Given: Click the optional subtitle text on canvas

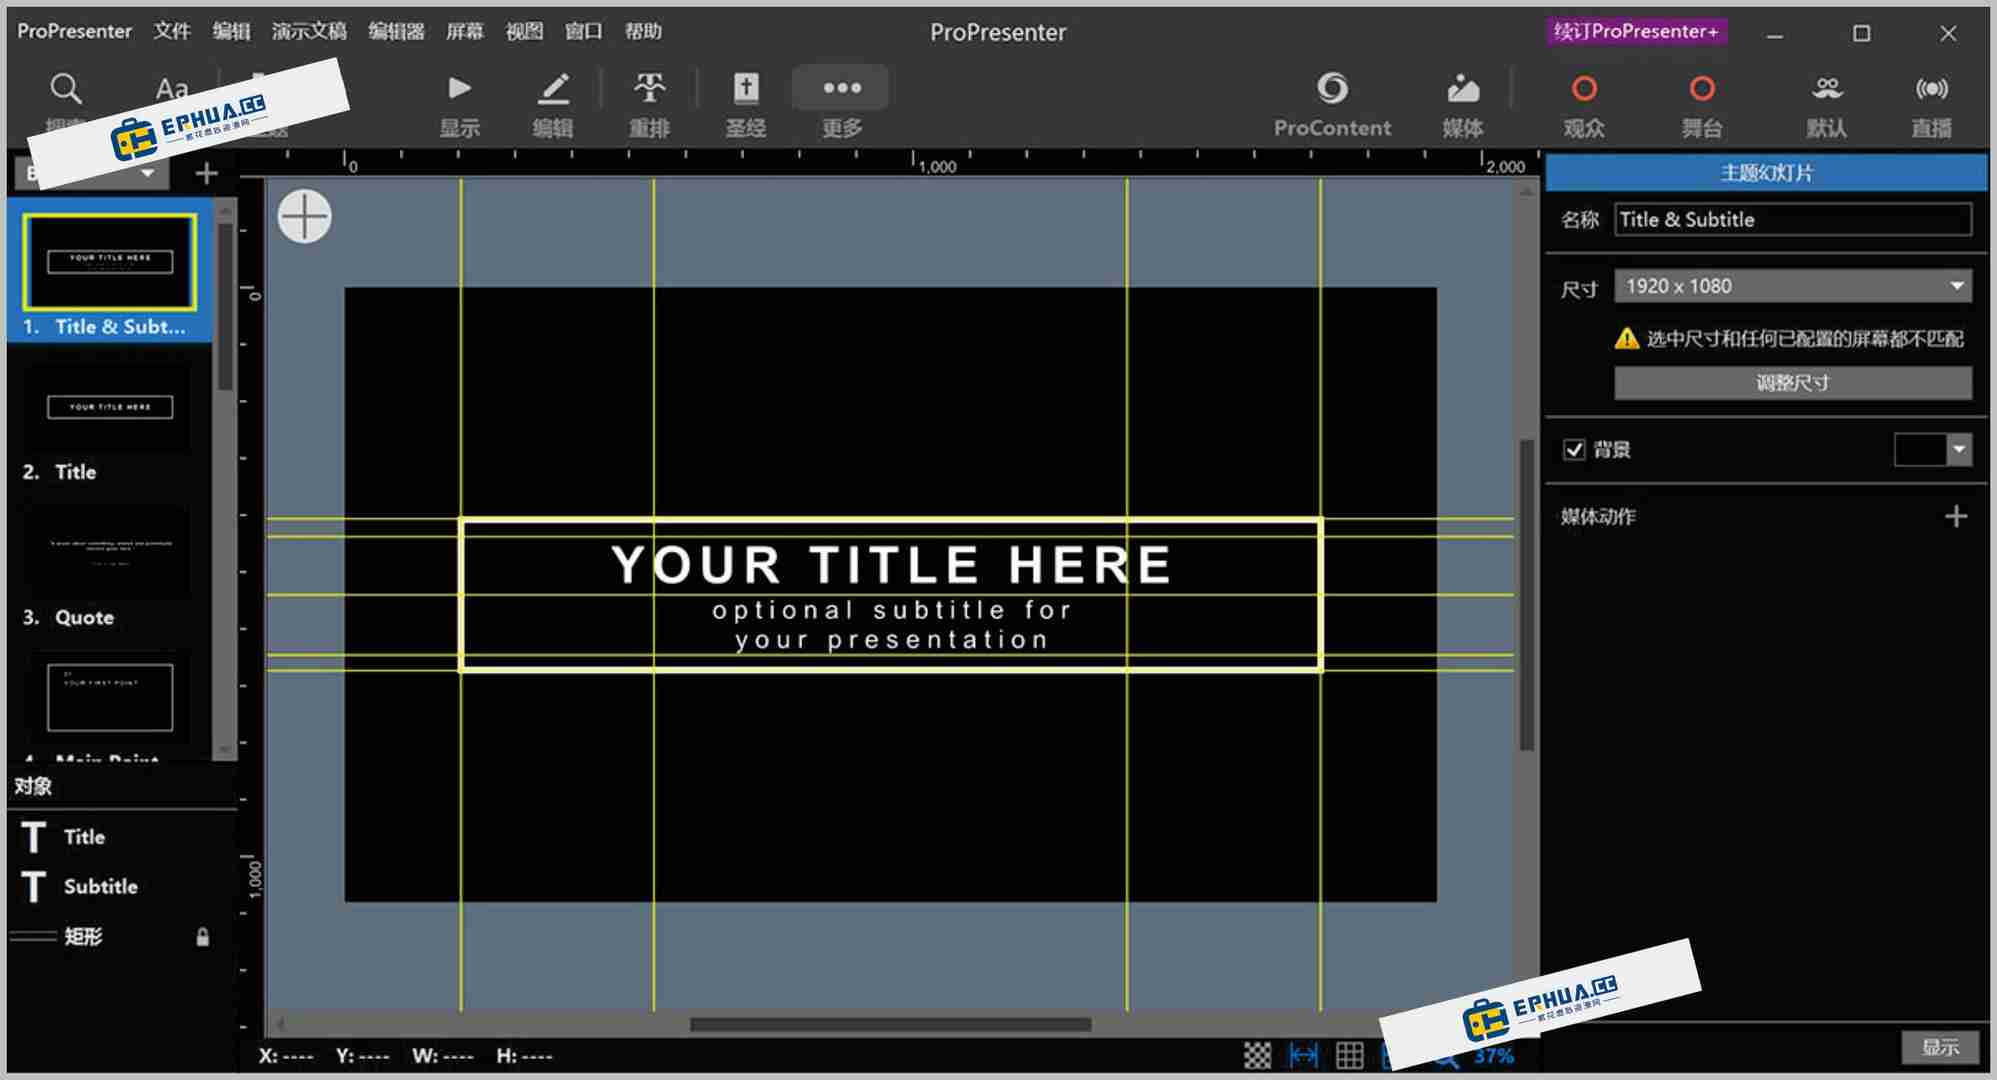Looking at the screenshot, I should [x=891, y=625].
